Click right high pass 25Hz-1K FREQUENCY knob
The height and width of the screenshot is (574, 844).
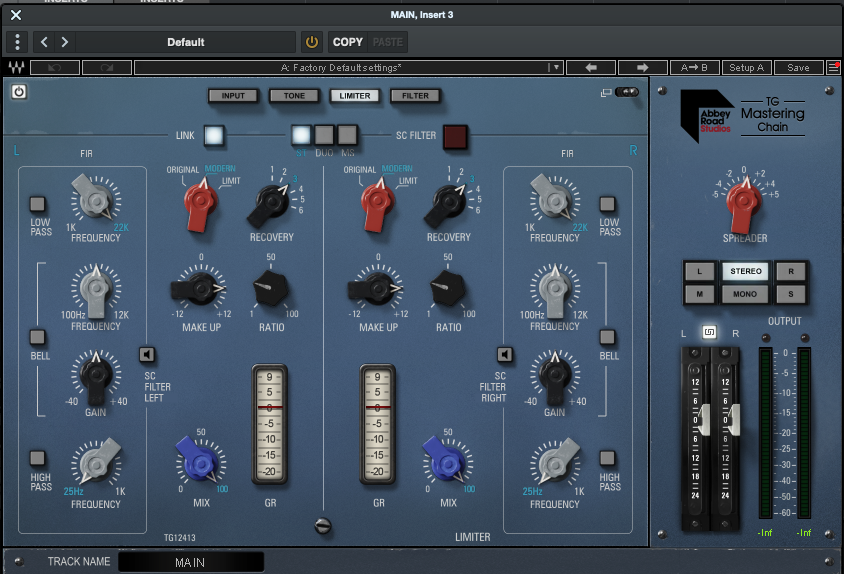pyautogui.click(x=555, y=464)
